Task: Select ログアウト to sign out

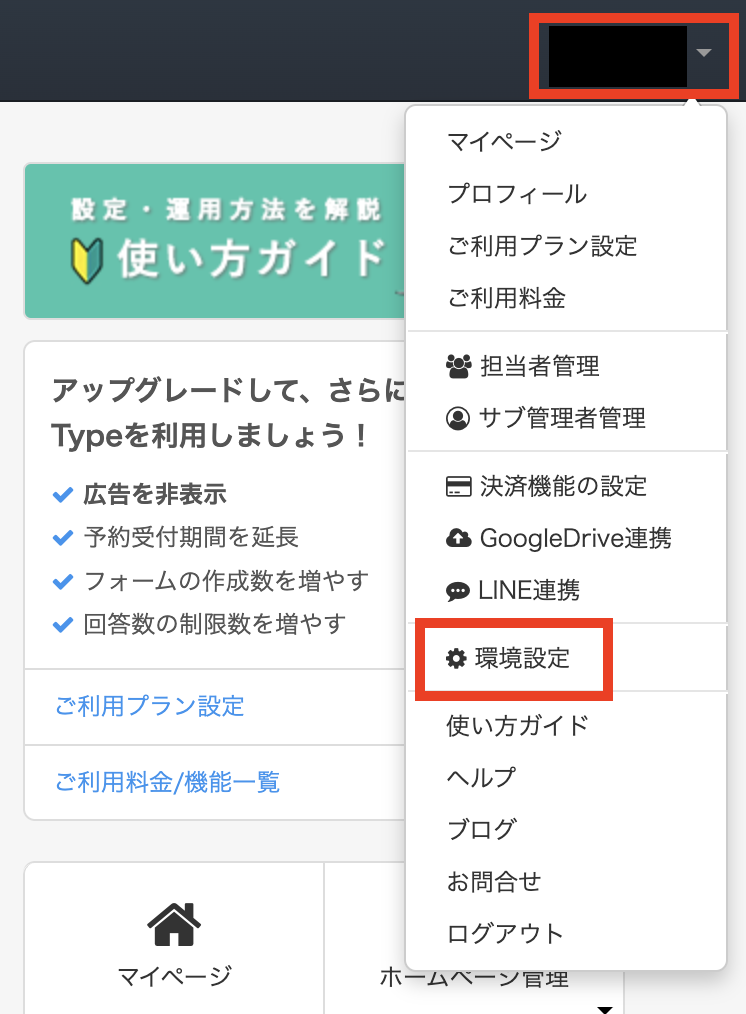Action: pos(505,934)
